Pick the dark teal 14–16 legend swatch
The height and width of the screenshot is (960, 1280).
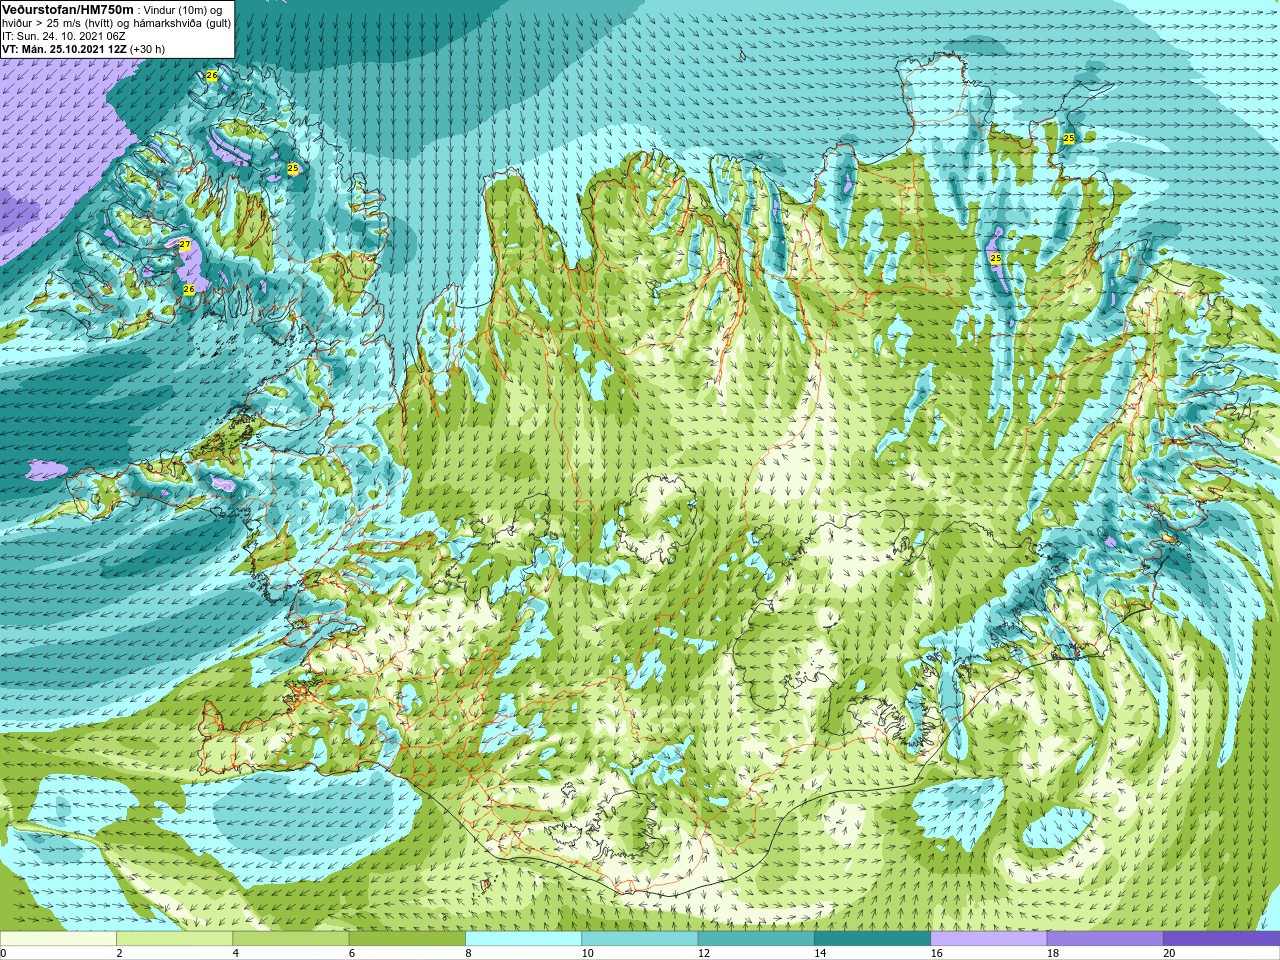[872, 939]
